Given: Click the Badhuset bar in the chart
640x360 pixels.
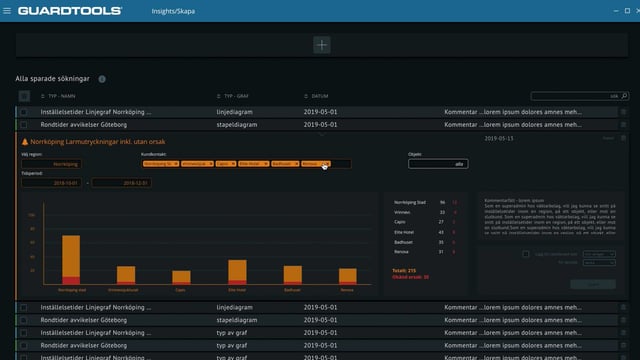Looking at the screenshot, I should click(x=293, y=275).
